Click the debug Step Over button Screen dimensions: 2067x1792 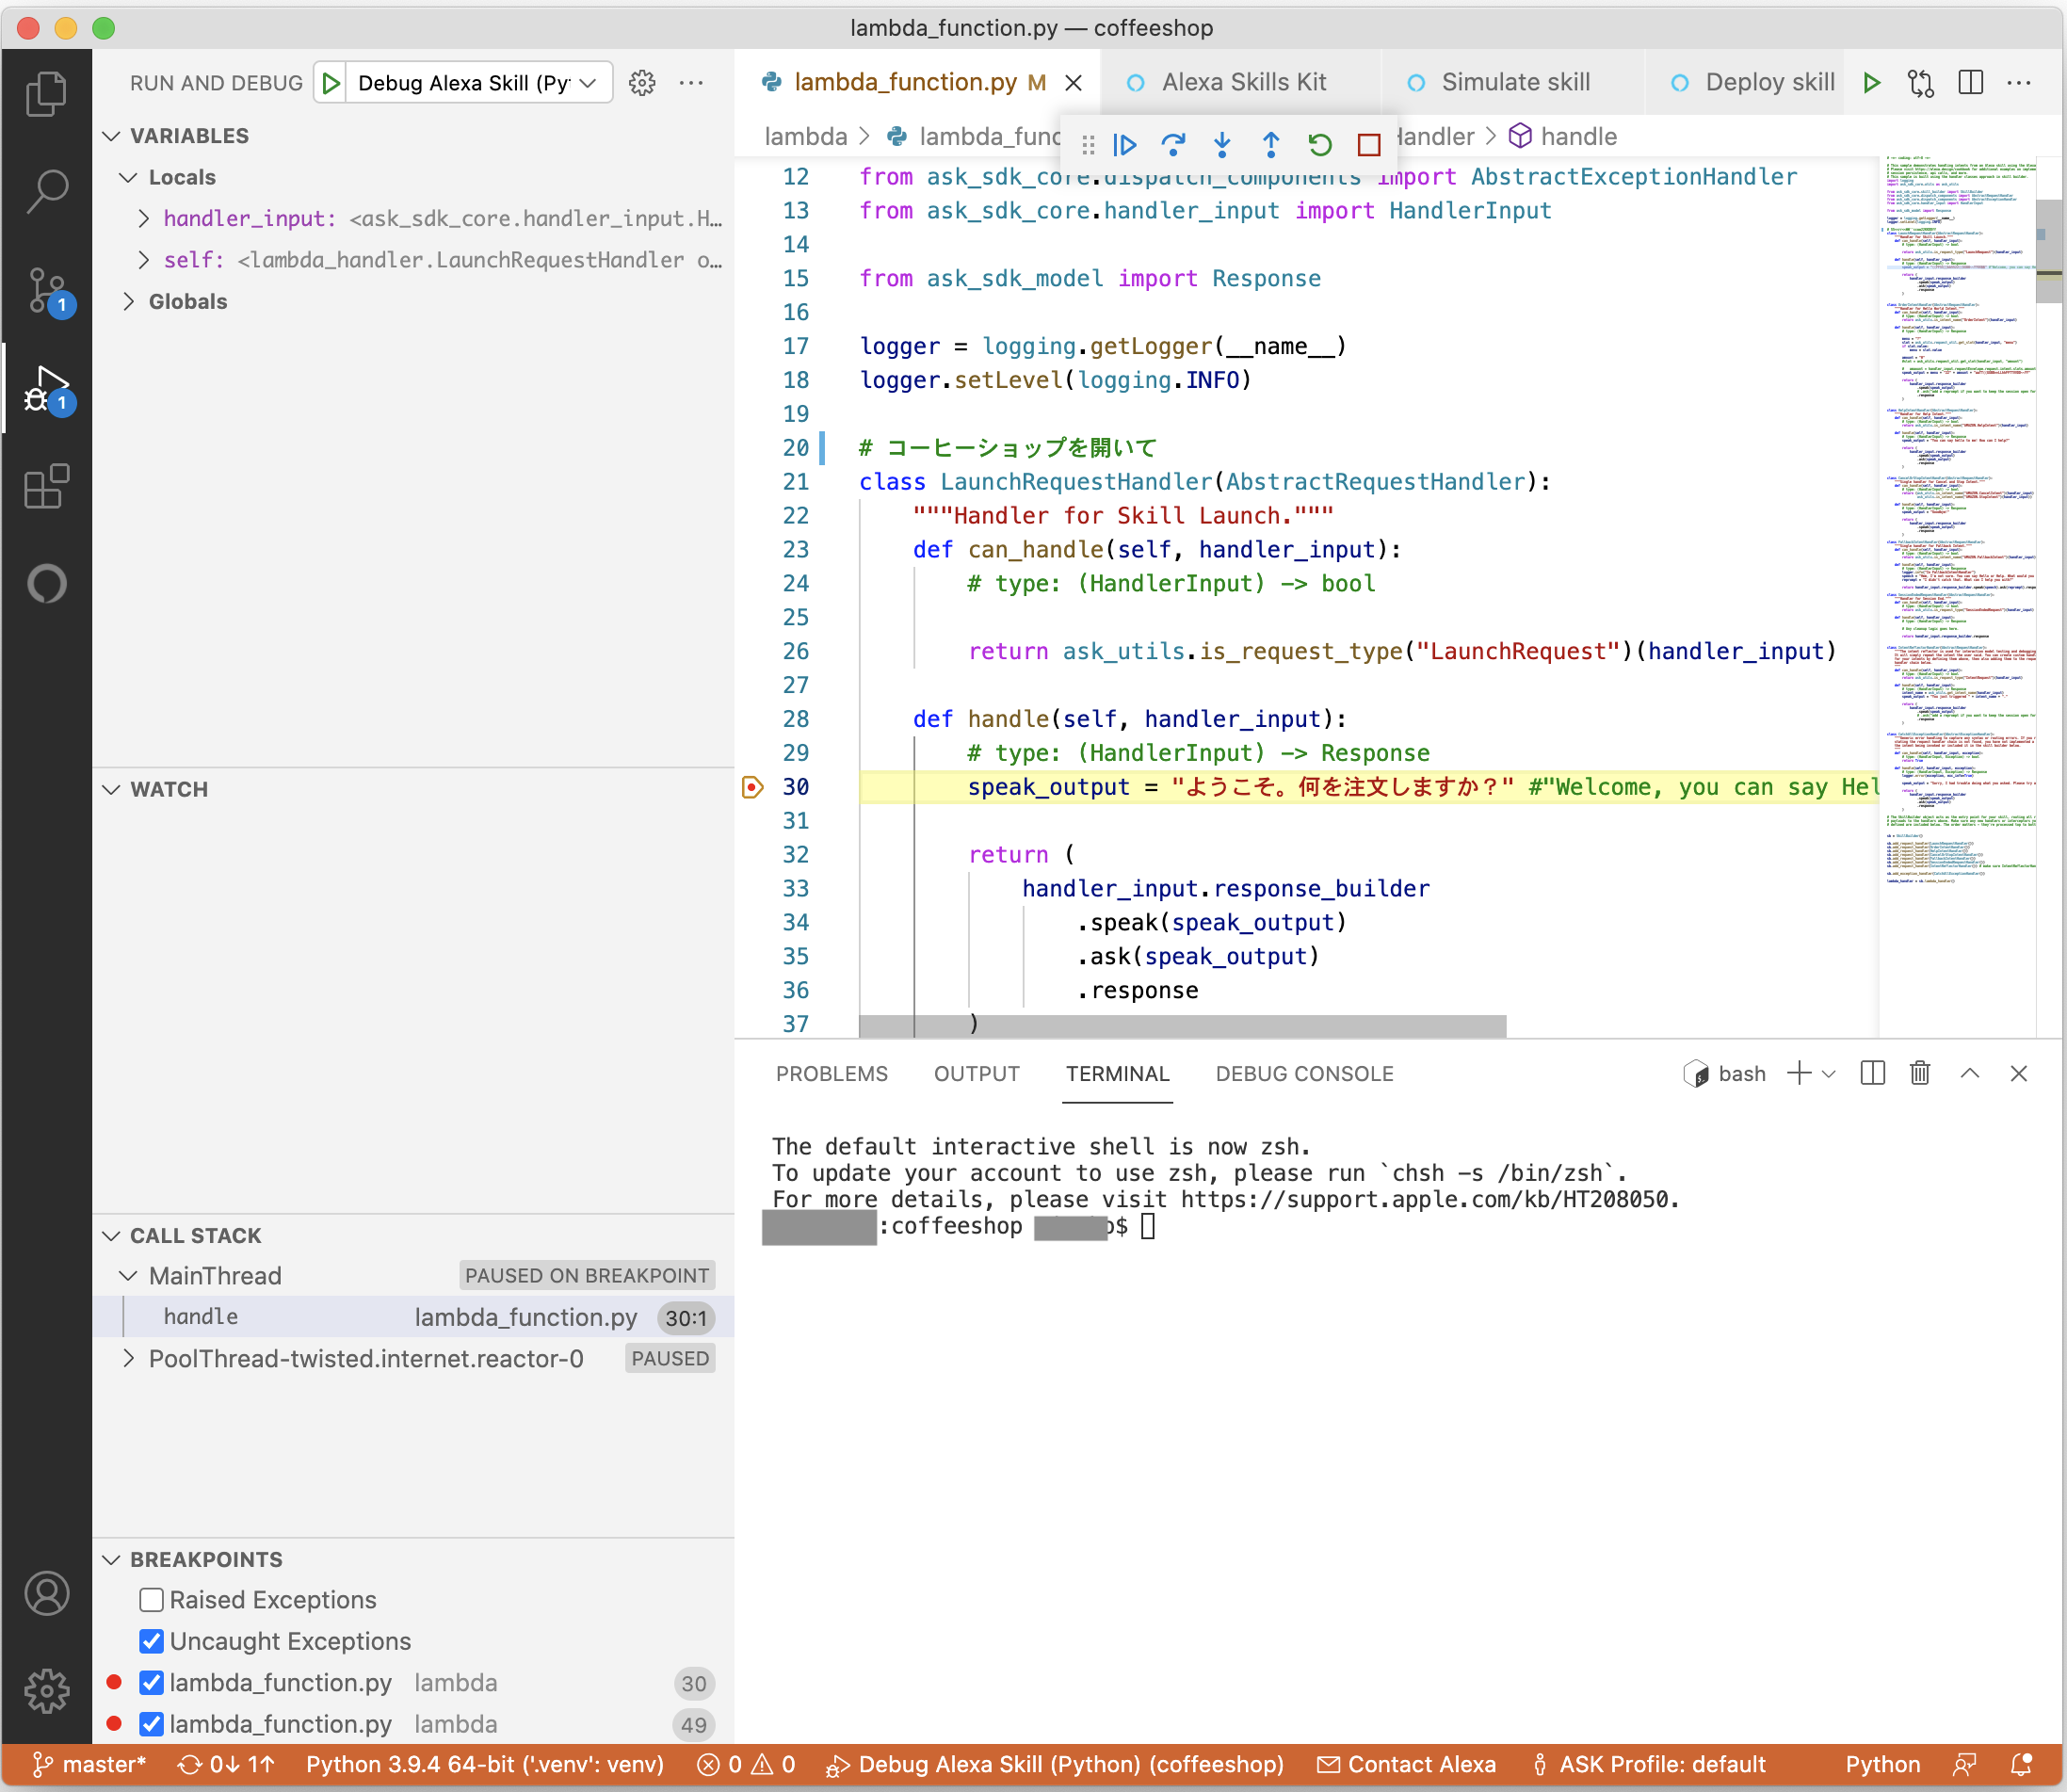(1173, 145)
